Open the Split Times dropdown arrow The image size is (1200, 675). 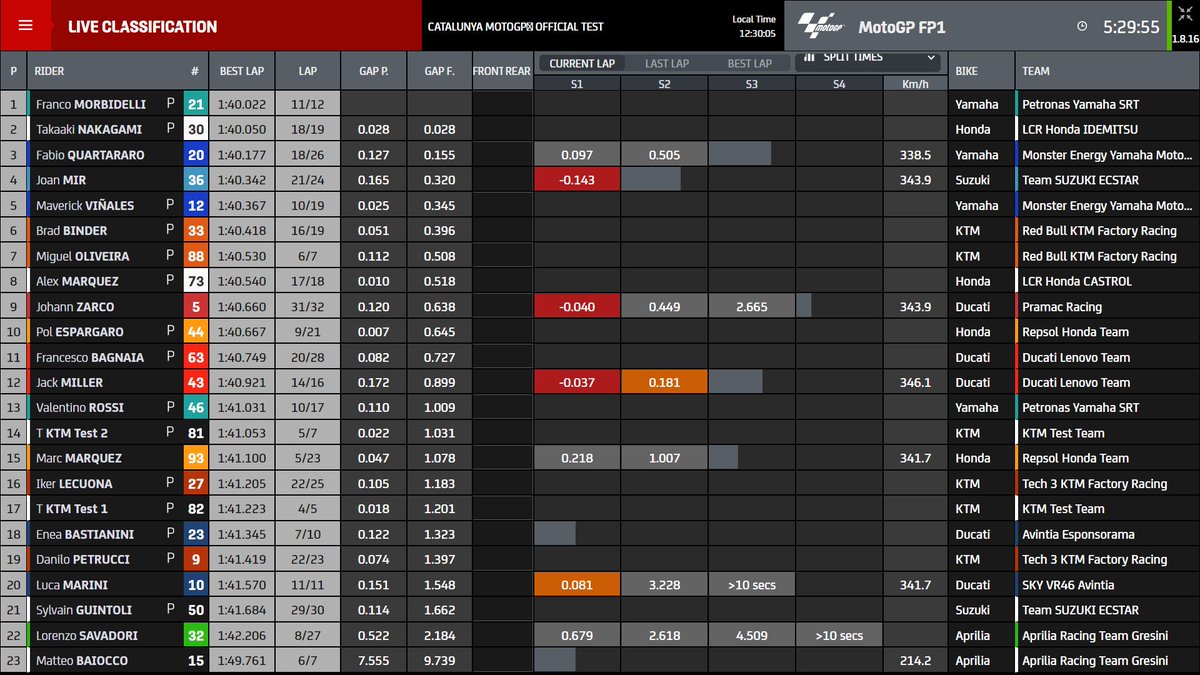pyautogui.click(x=931, y=58)
